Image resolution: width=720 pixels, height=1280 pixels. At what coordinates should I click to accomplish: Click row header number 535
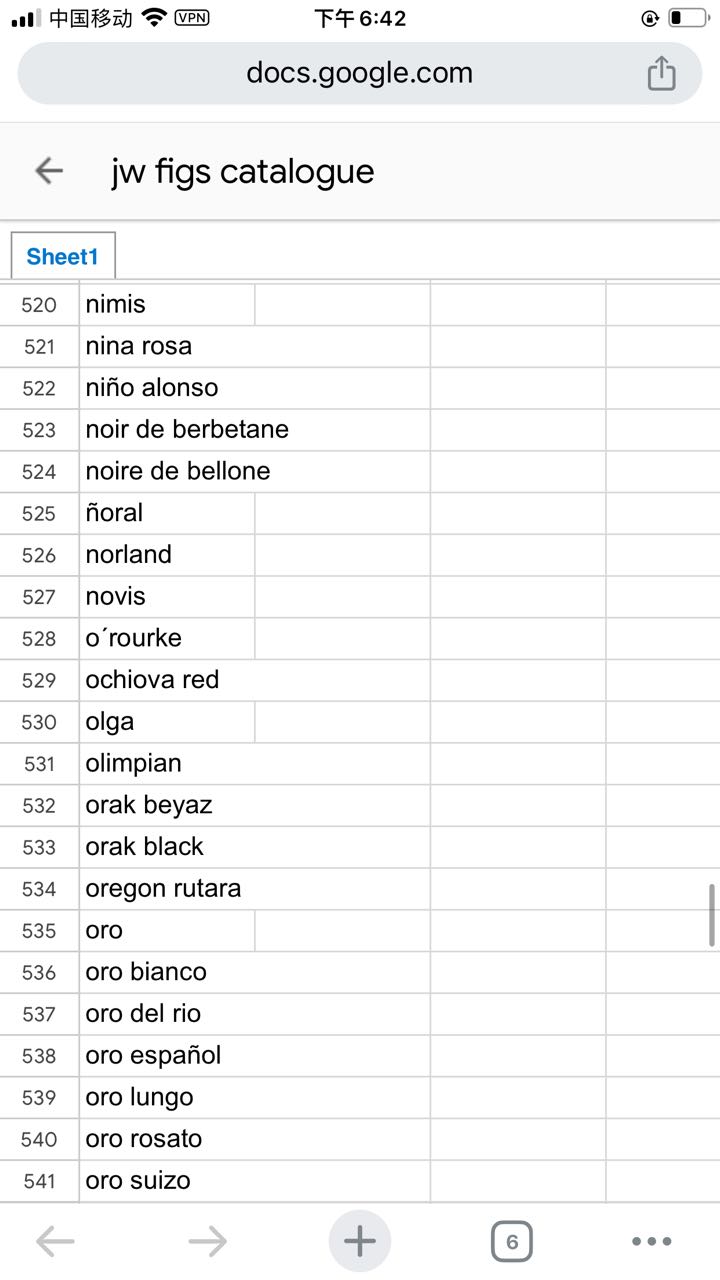tap(39, 930)
